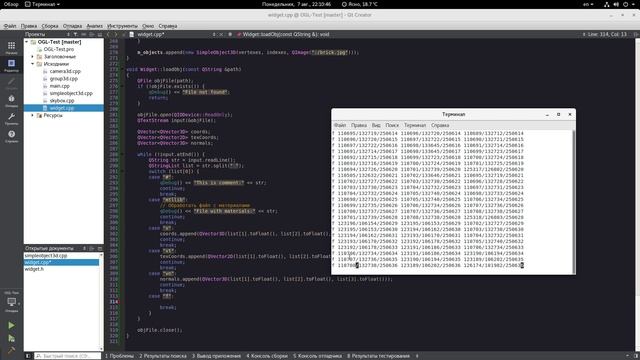Open the 3 Вывод приложения pane
The height and width of the screenshot is (360, 640).
[216, 356]
